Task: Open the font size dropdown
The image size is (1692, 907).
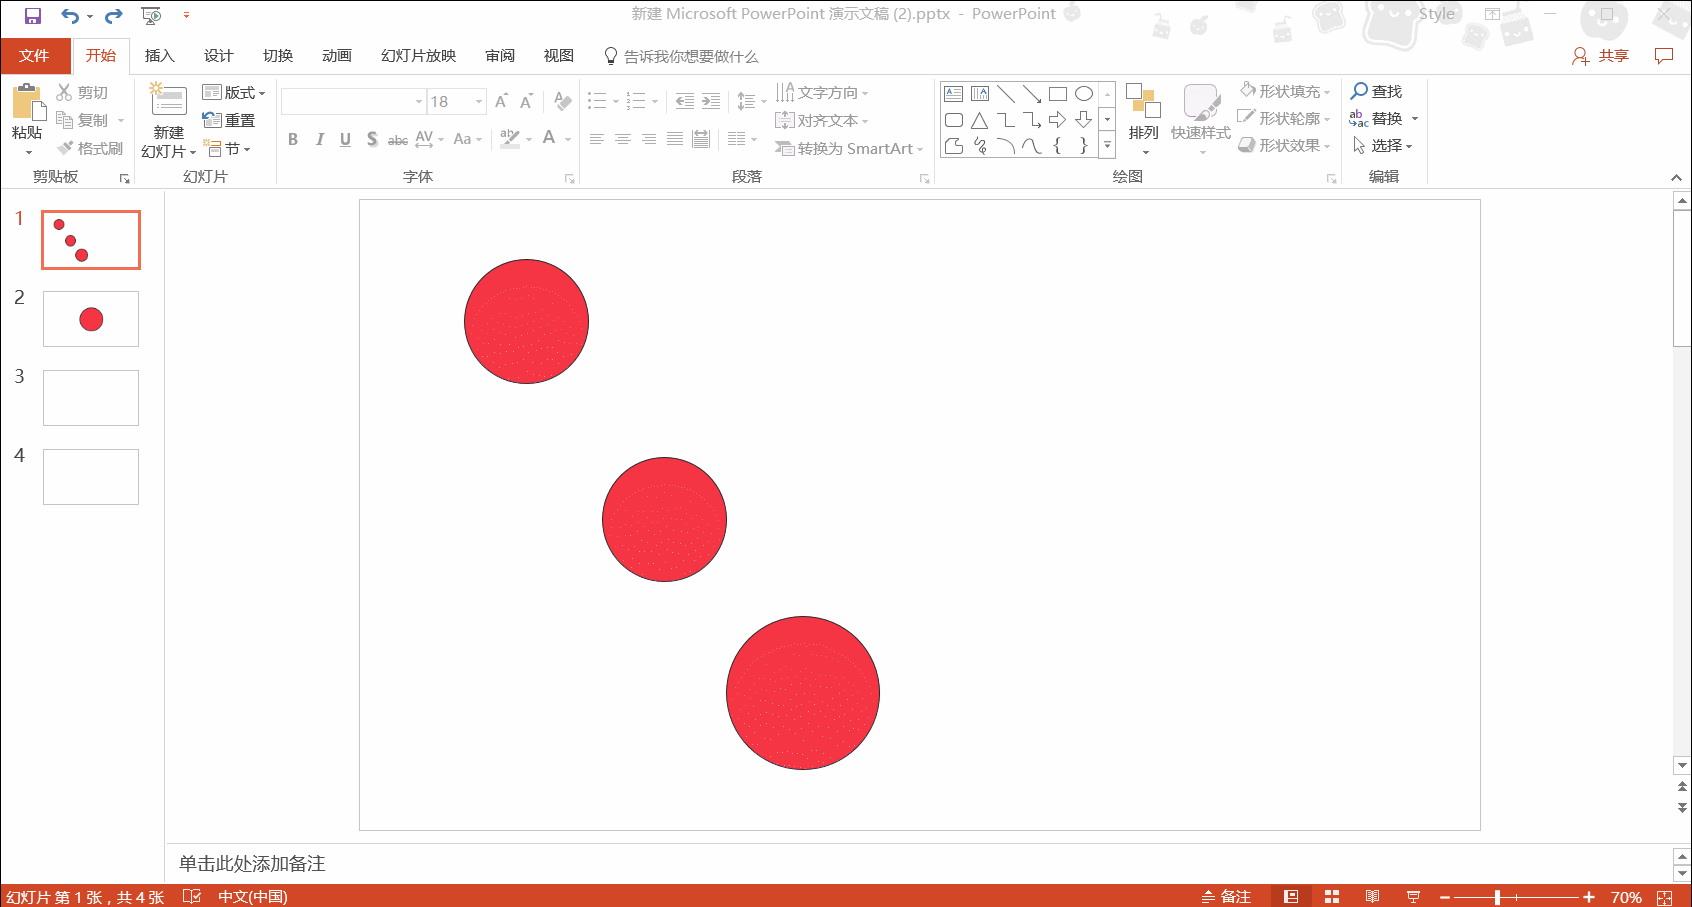Action: [x=479, y=102]
